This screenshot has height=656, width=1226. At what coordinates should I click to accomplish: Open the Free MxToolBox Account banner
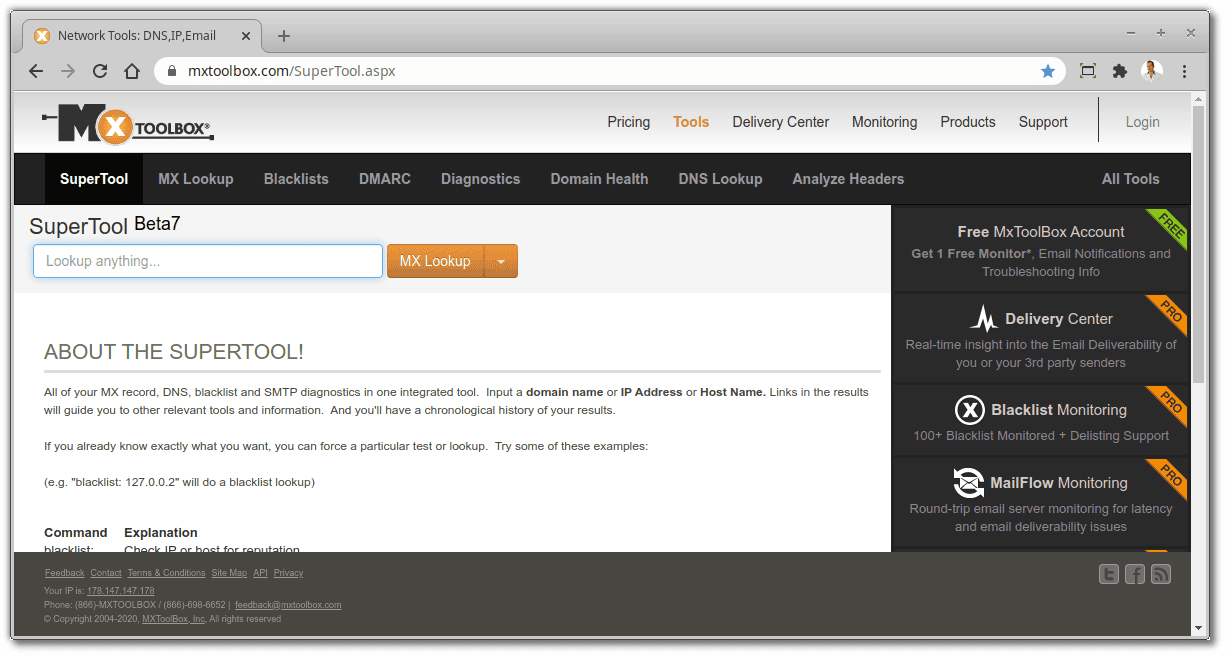coord(1041,250)
